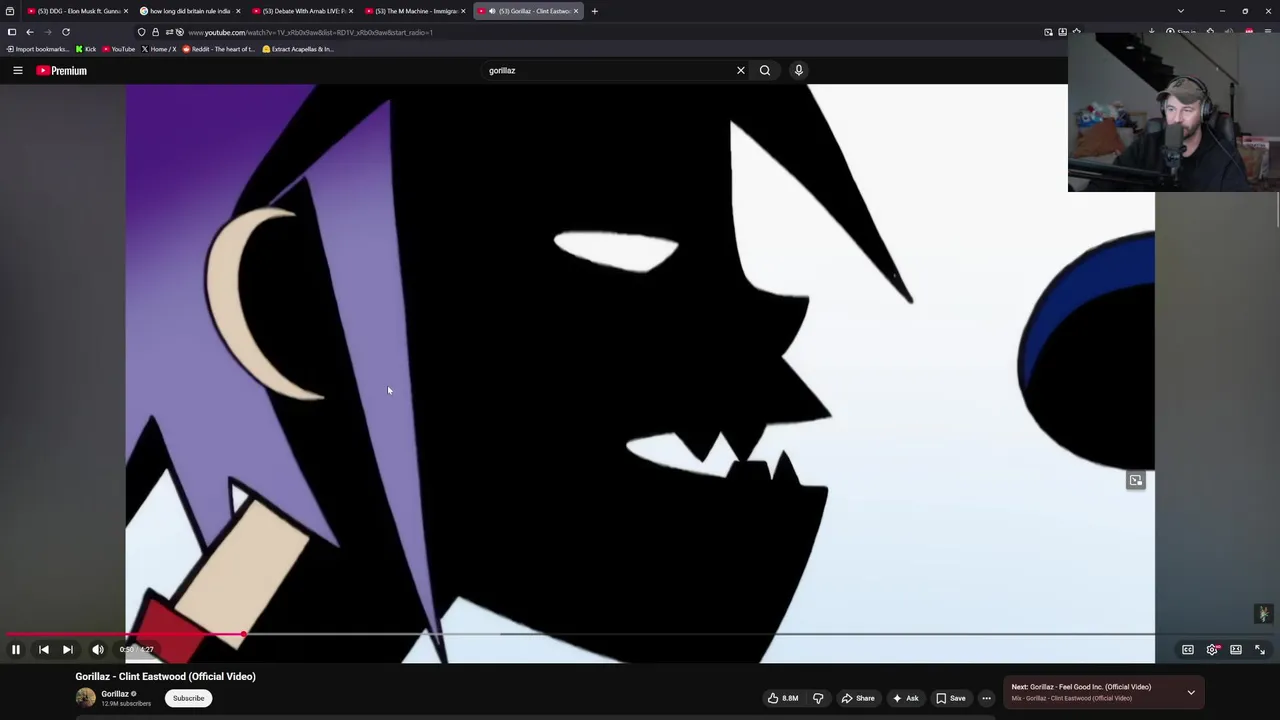Switch to The M Machine tab
Image resolution: width=1280 pixels, height=720 pixels.
pos(416,11)
